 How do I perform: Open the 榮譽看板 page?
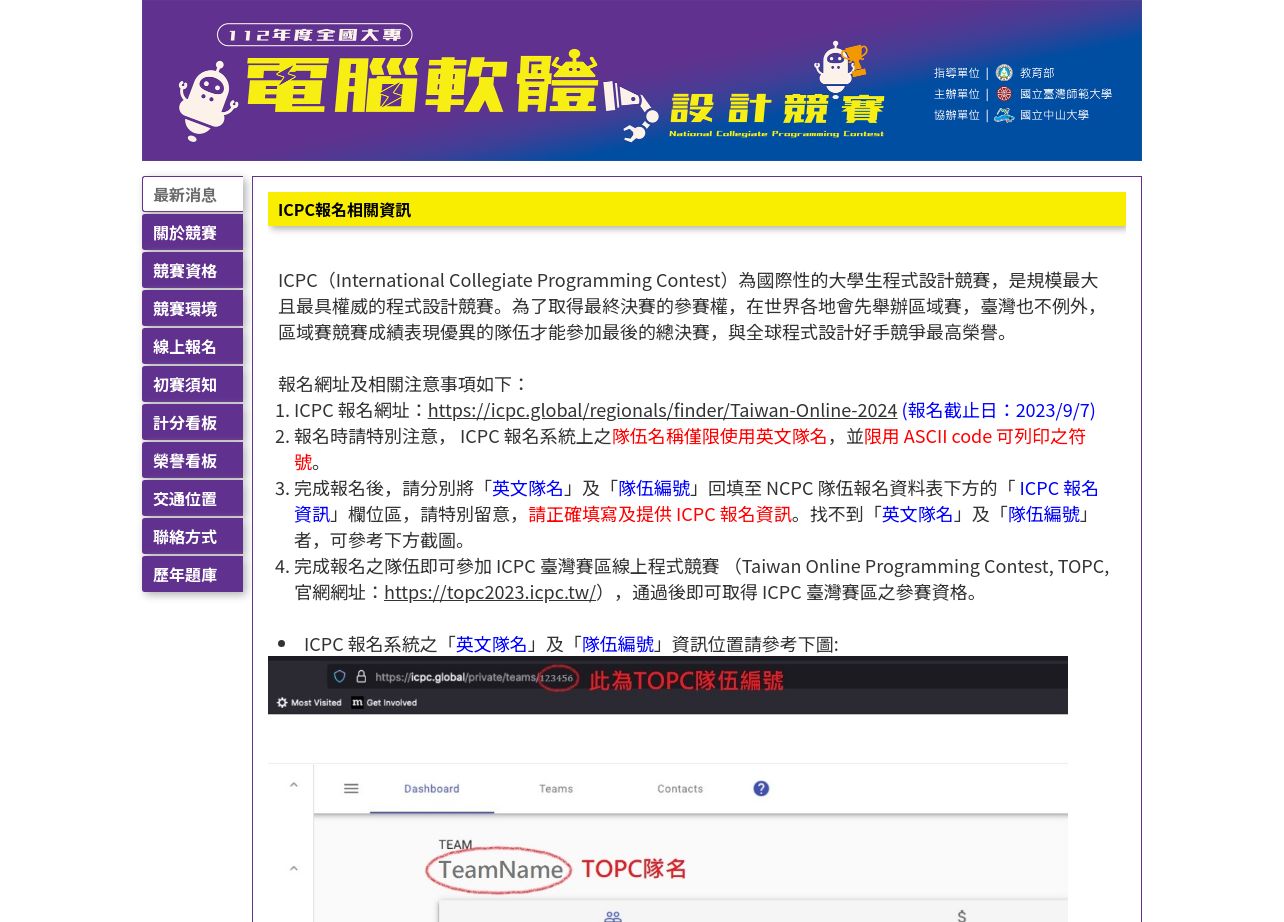click(192, 460)
